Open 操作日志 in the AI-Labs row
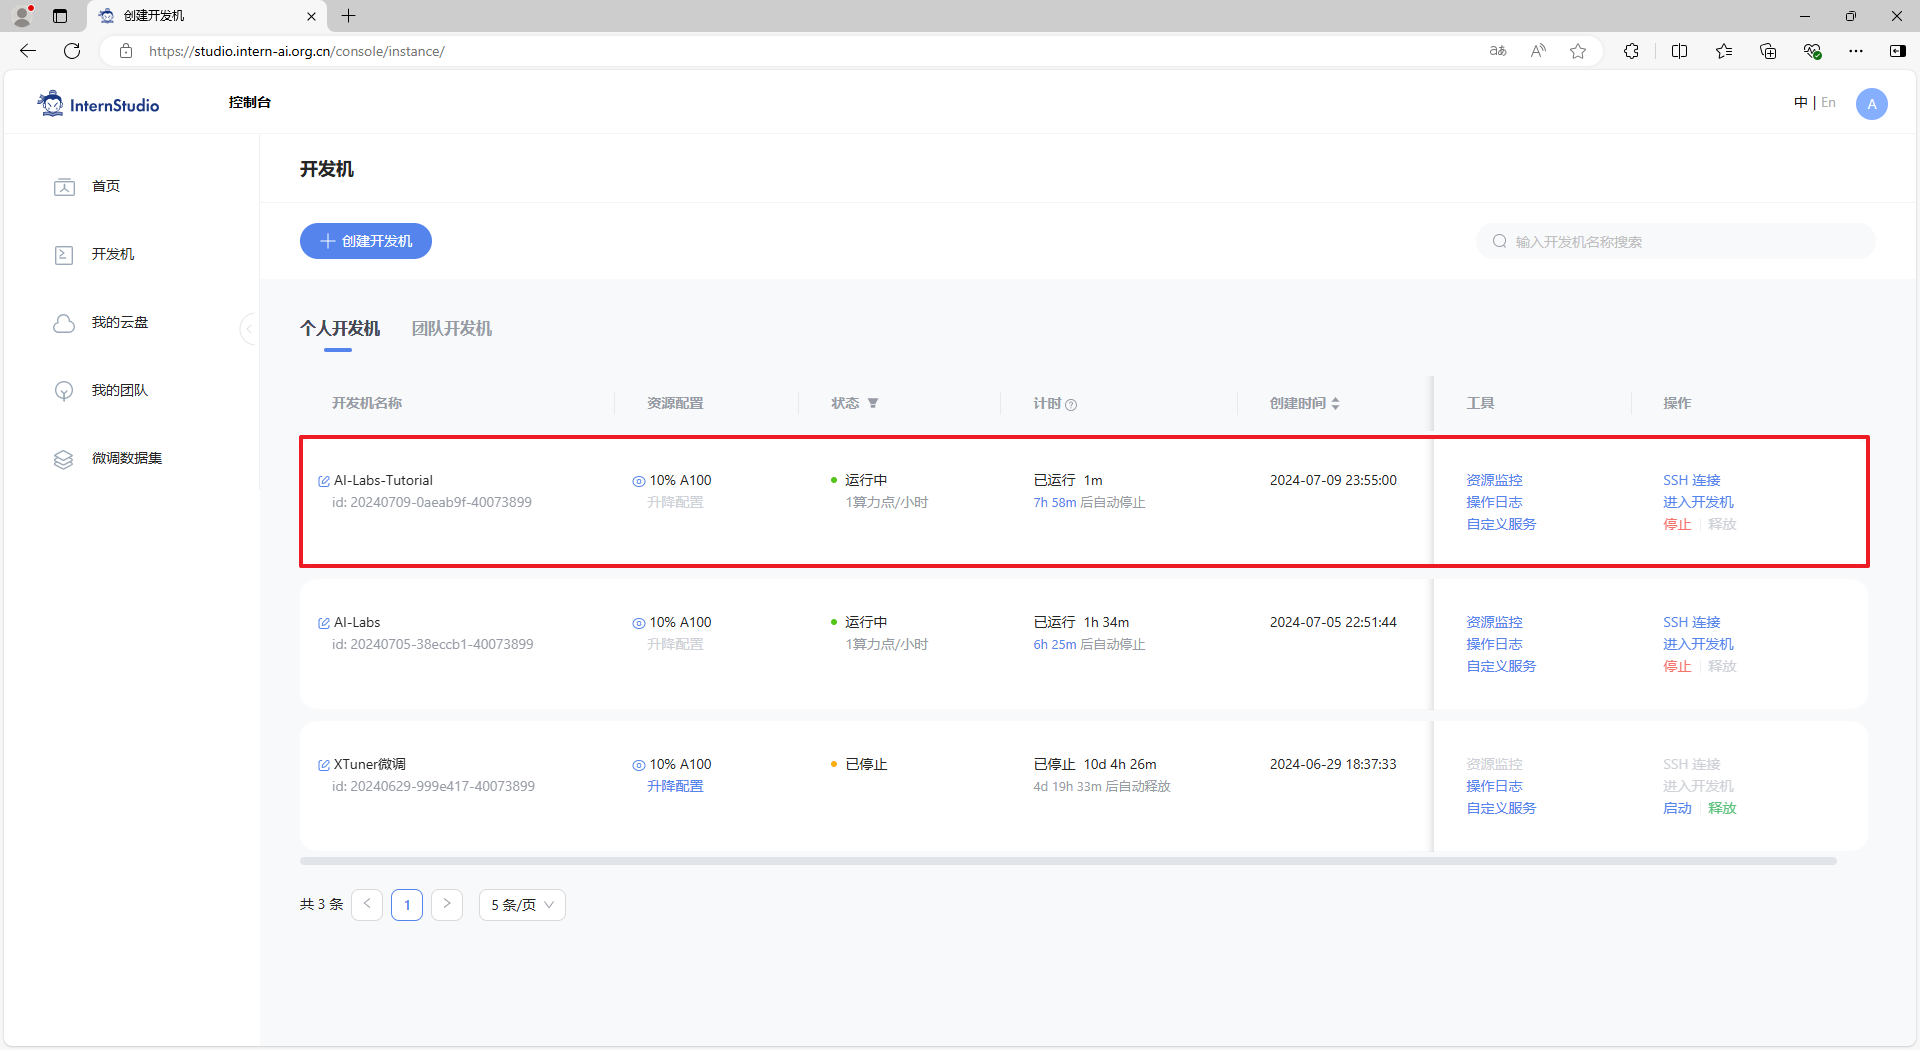Screen dimensions: 1920x1050 (1494, 644)
